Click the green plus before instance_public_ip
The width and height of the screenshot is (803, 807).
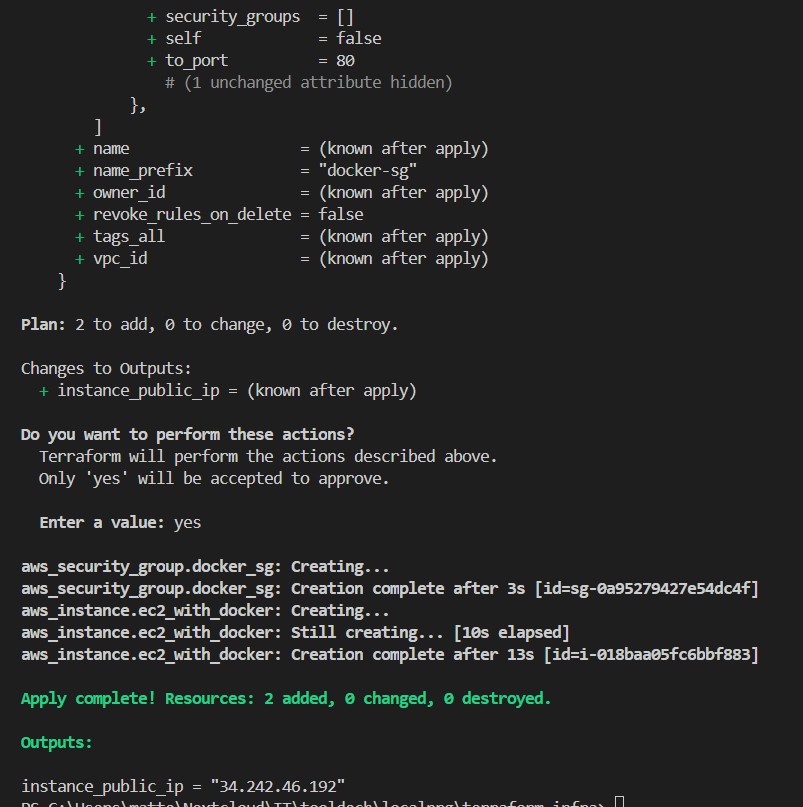coord(44,391)
